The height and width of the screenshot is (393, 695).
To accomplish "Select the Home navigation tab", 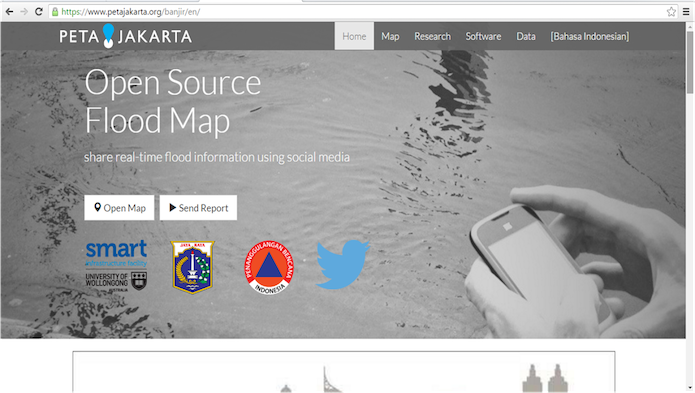I will click(354, 36).
